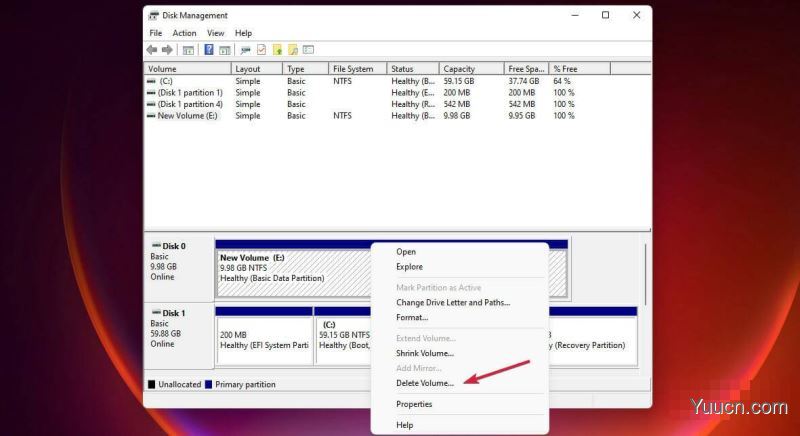
Task: Open the Action menu
Action: pos(184,33)
